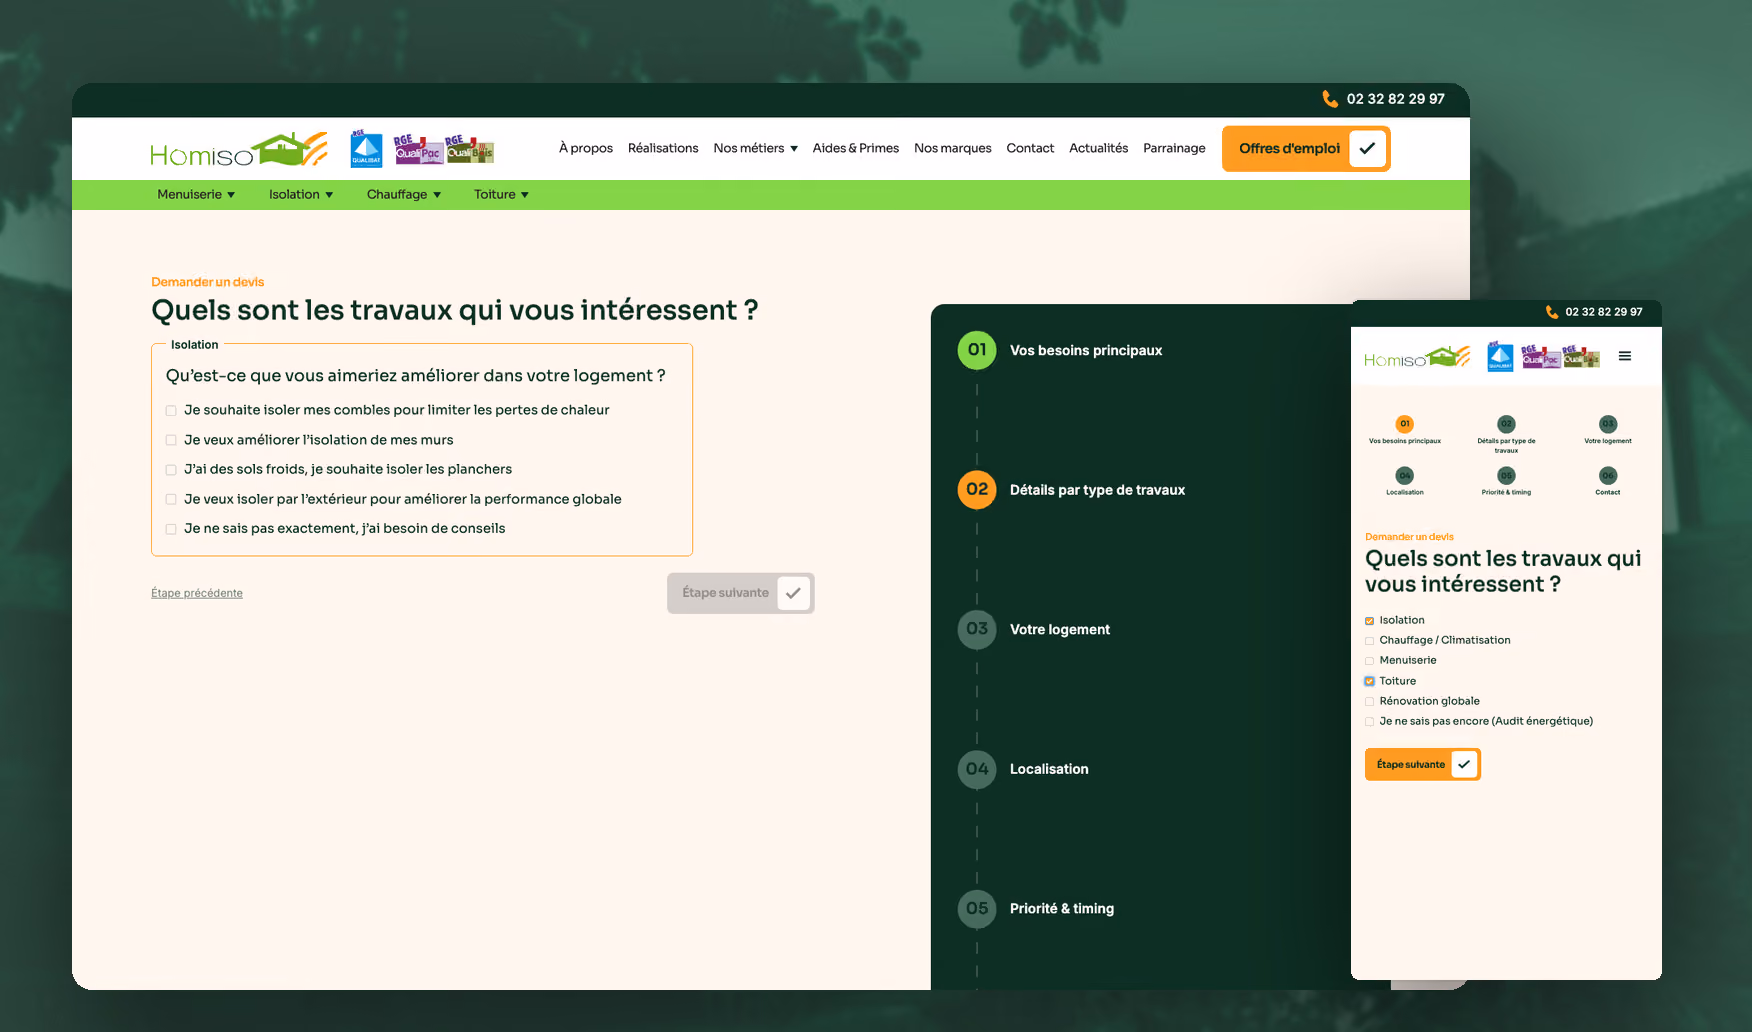Image resolution: width=1752 pixels, height=1032 pixels.
Task: Open the Parrainage page
Action: pyautogui.click(x=1174, y=148)
